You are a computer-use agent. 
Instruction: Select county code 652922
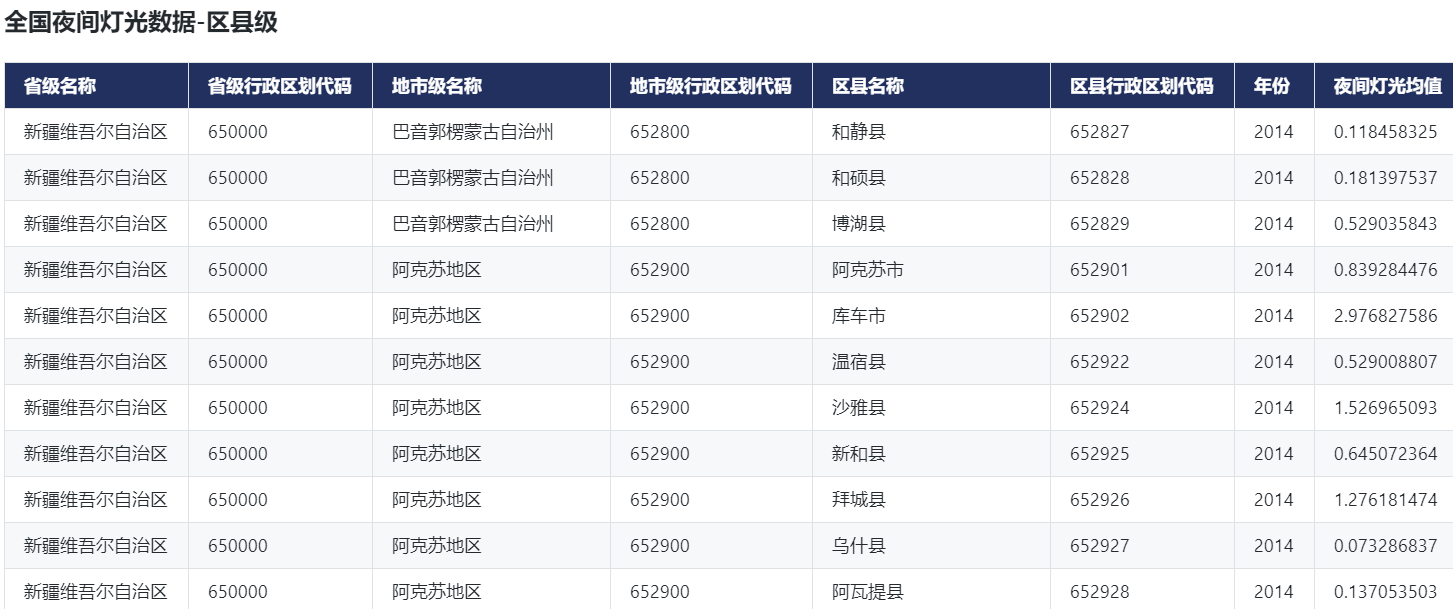tap(1099, 362)
